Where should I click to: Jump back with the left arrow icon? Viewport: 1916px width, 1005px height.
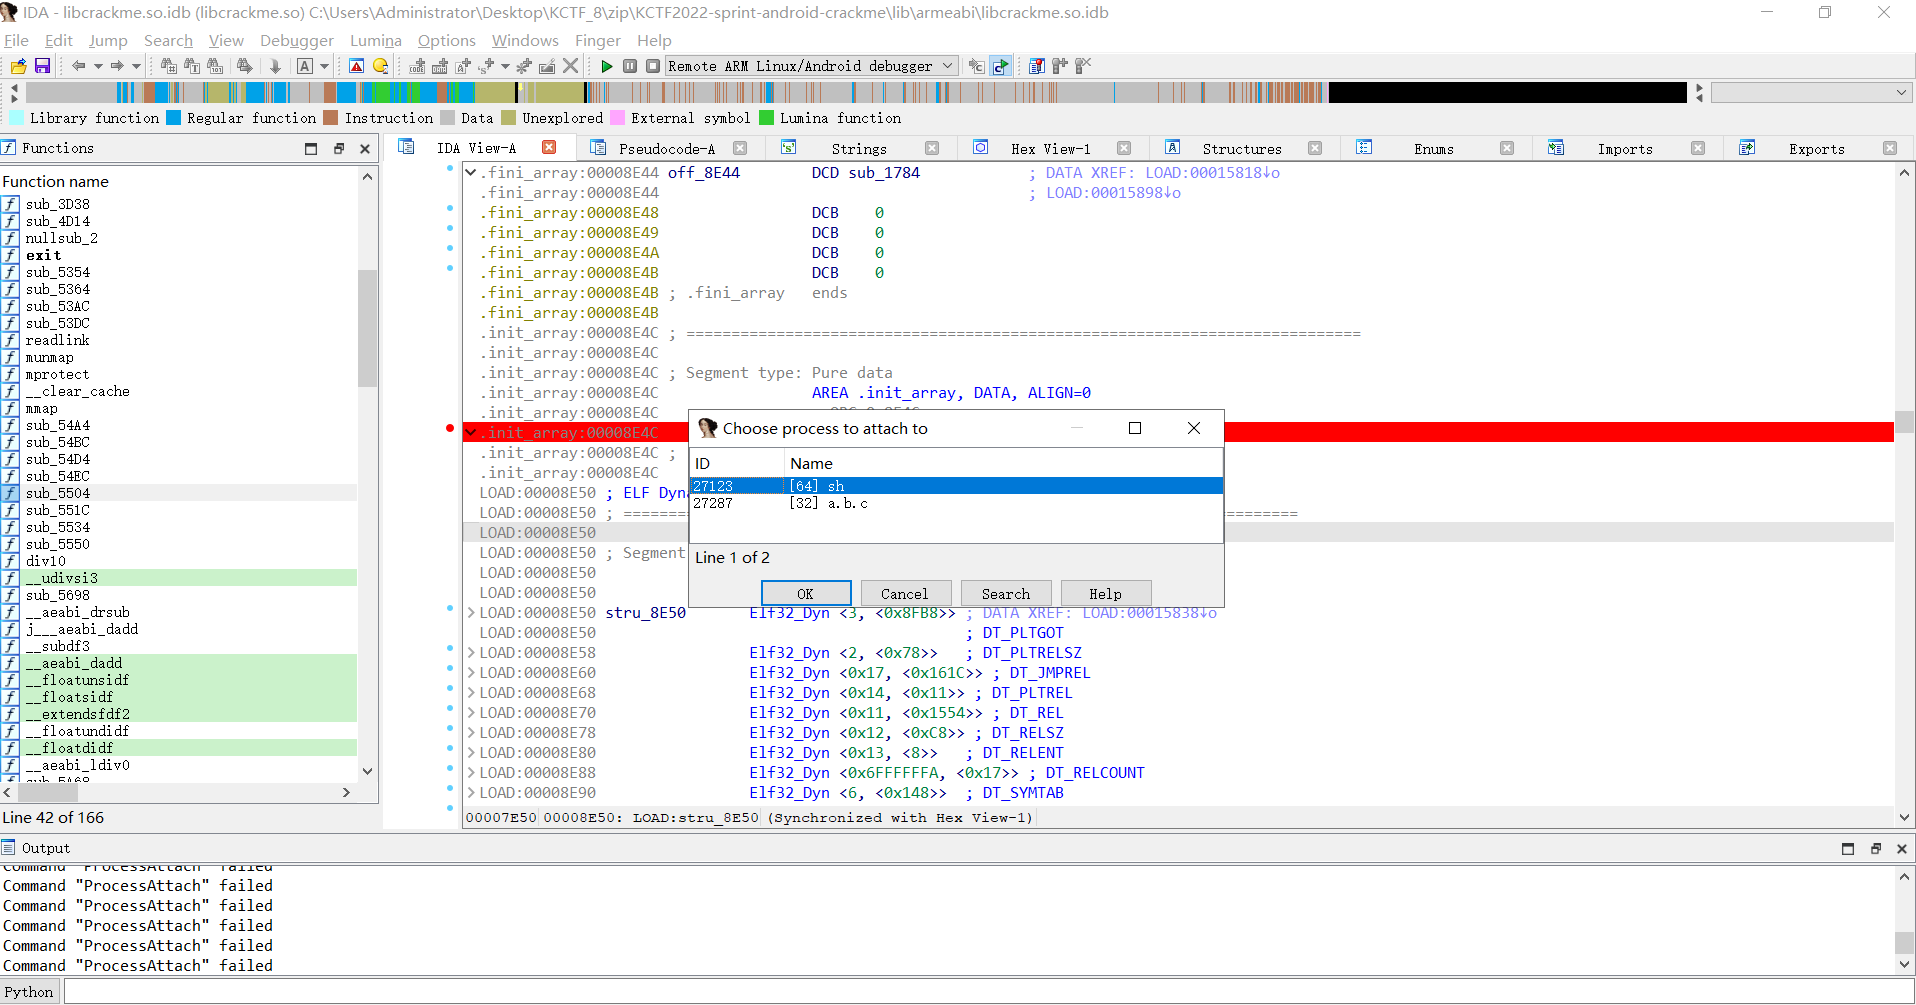click(x=78, y=66)
